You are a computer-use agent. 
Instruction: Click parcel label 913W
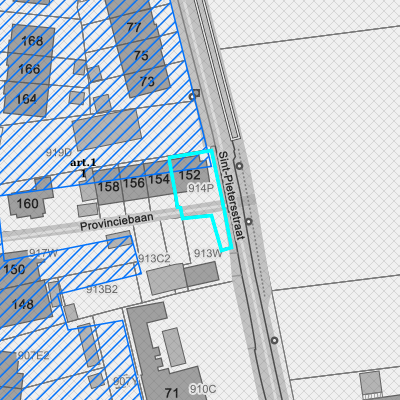coord(208,254)
